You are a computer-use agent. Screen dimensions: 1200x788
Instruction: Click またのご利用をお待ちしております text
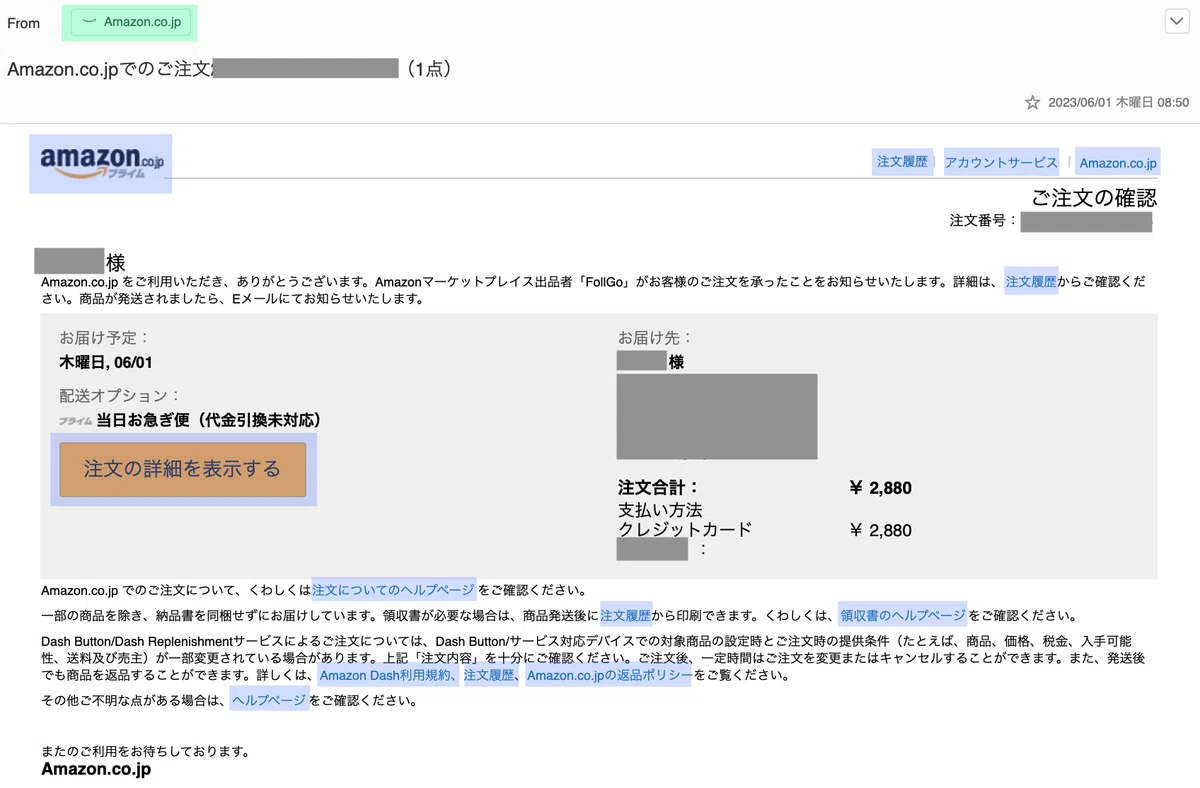coord(145,751)
